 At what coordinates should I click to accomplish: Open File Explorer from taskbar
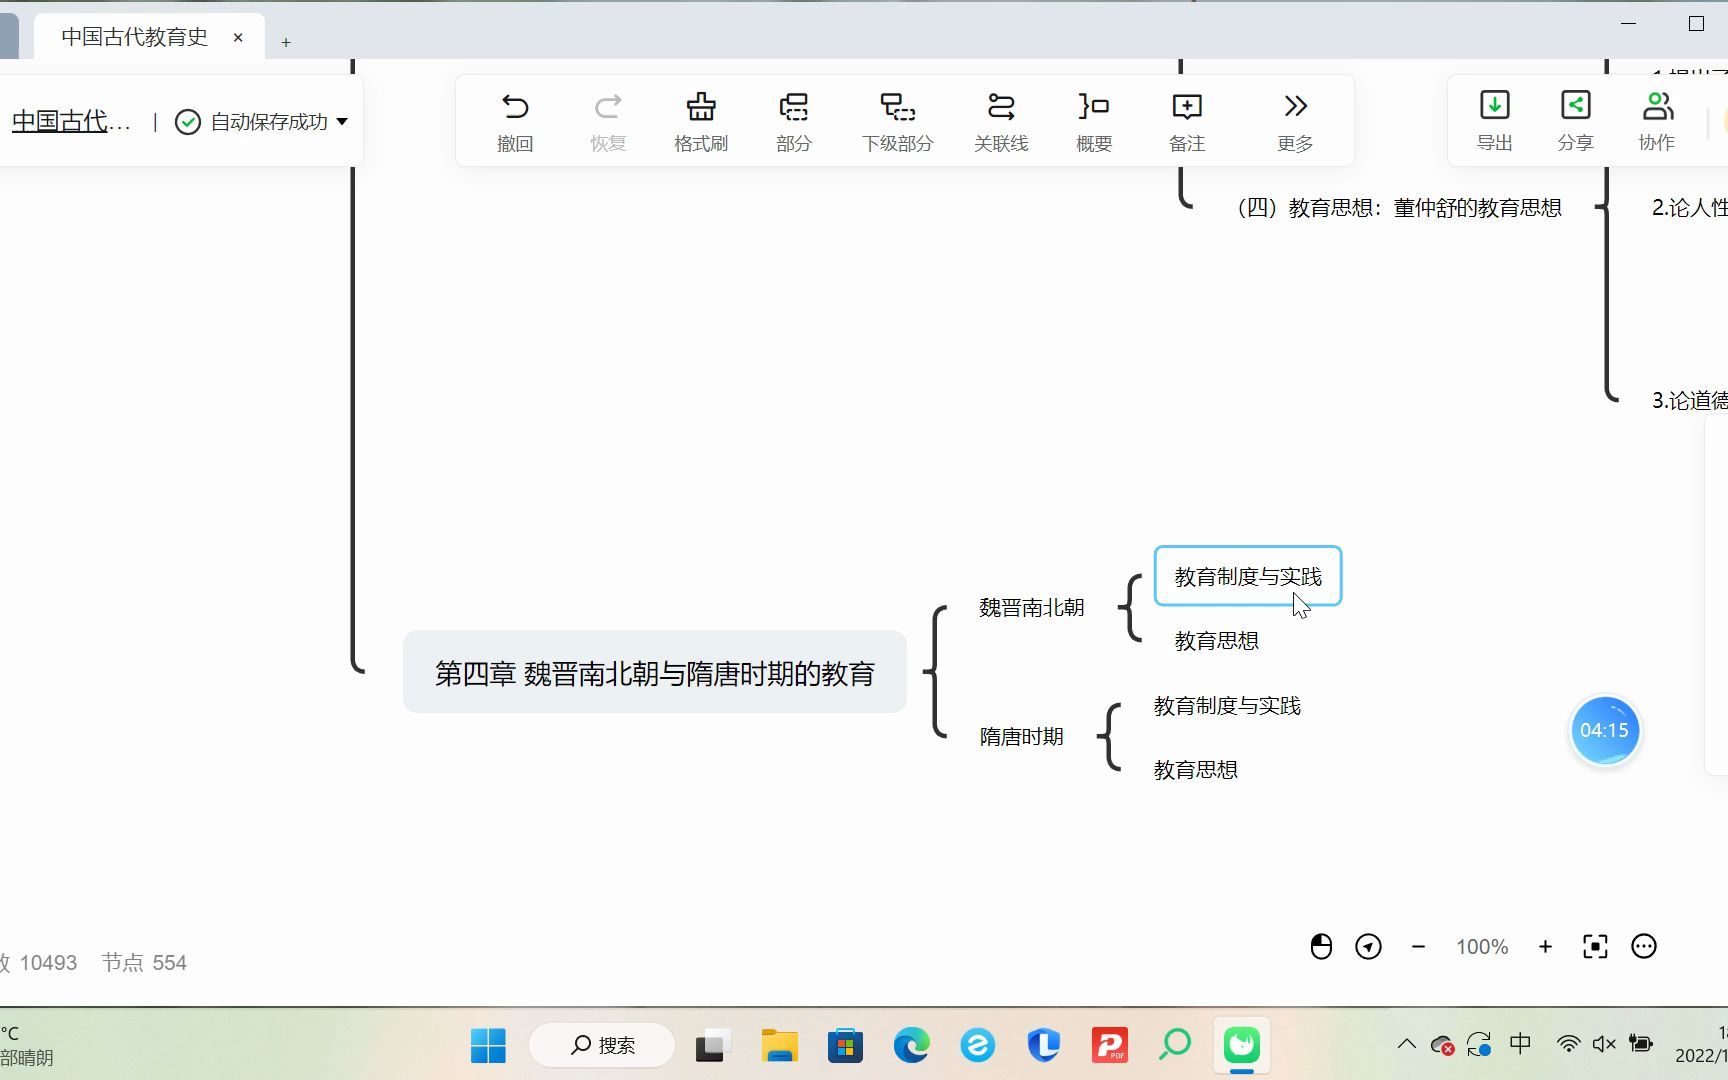click(x=779, y=1046)
